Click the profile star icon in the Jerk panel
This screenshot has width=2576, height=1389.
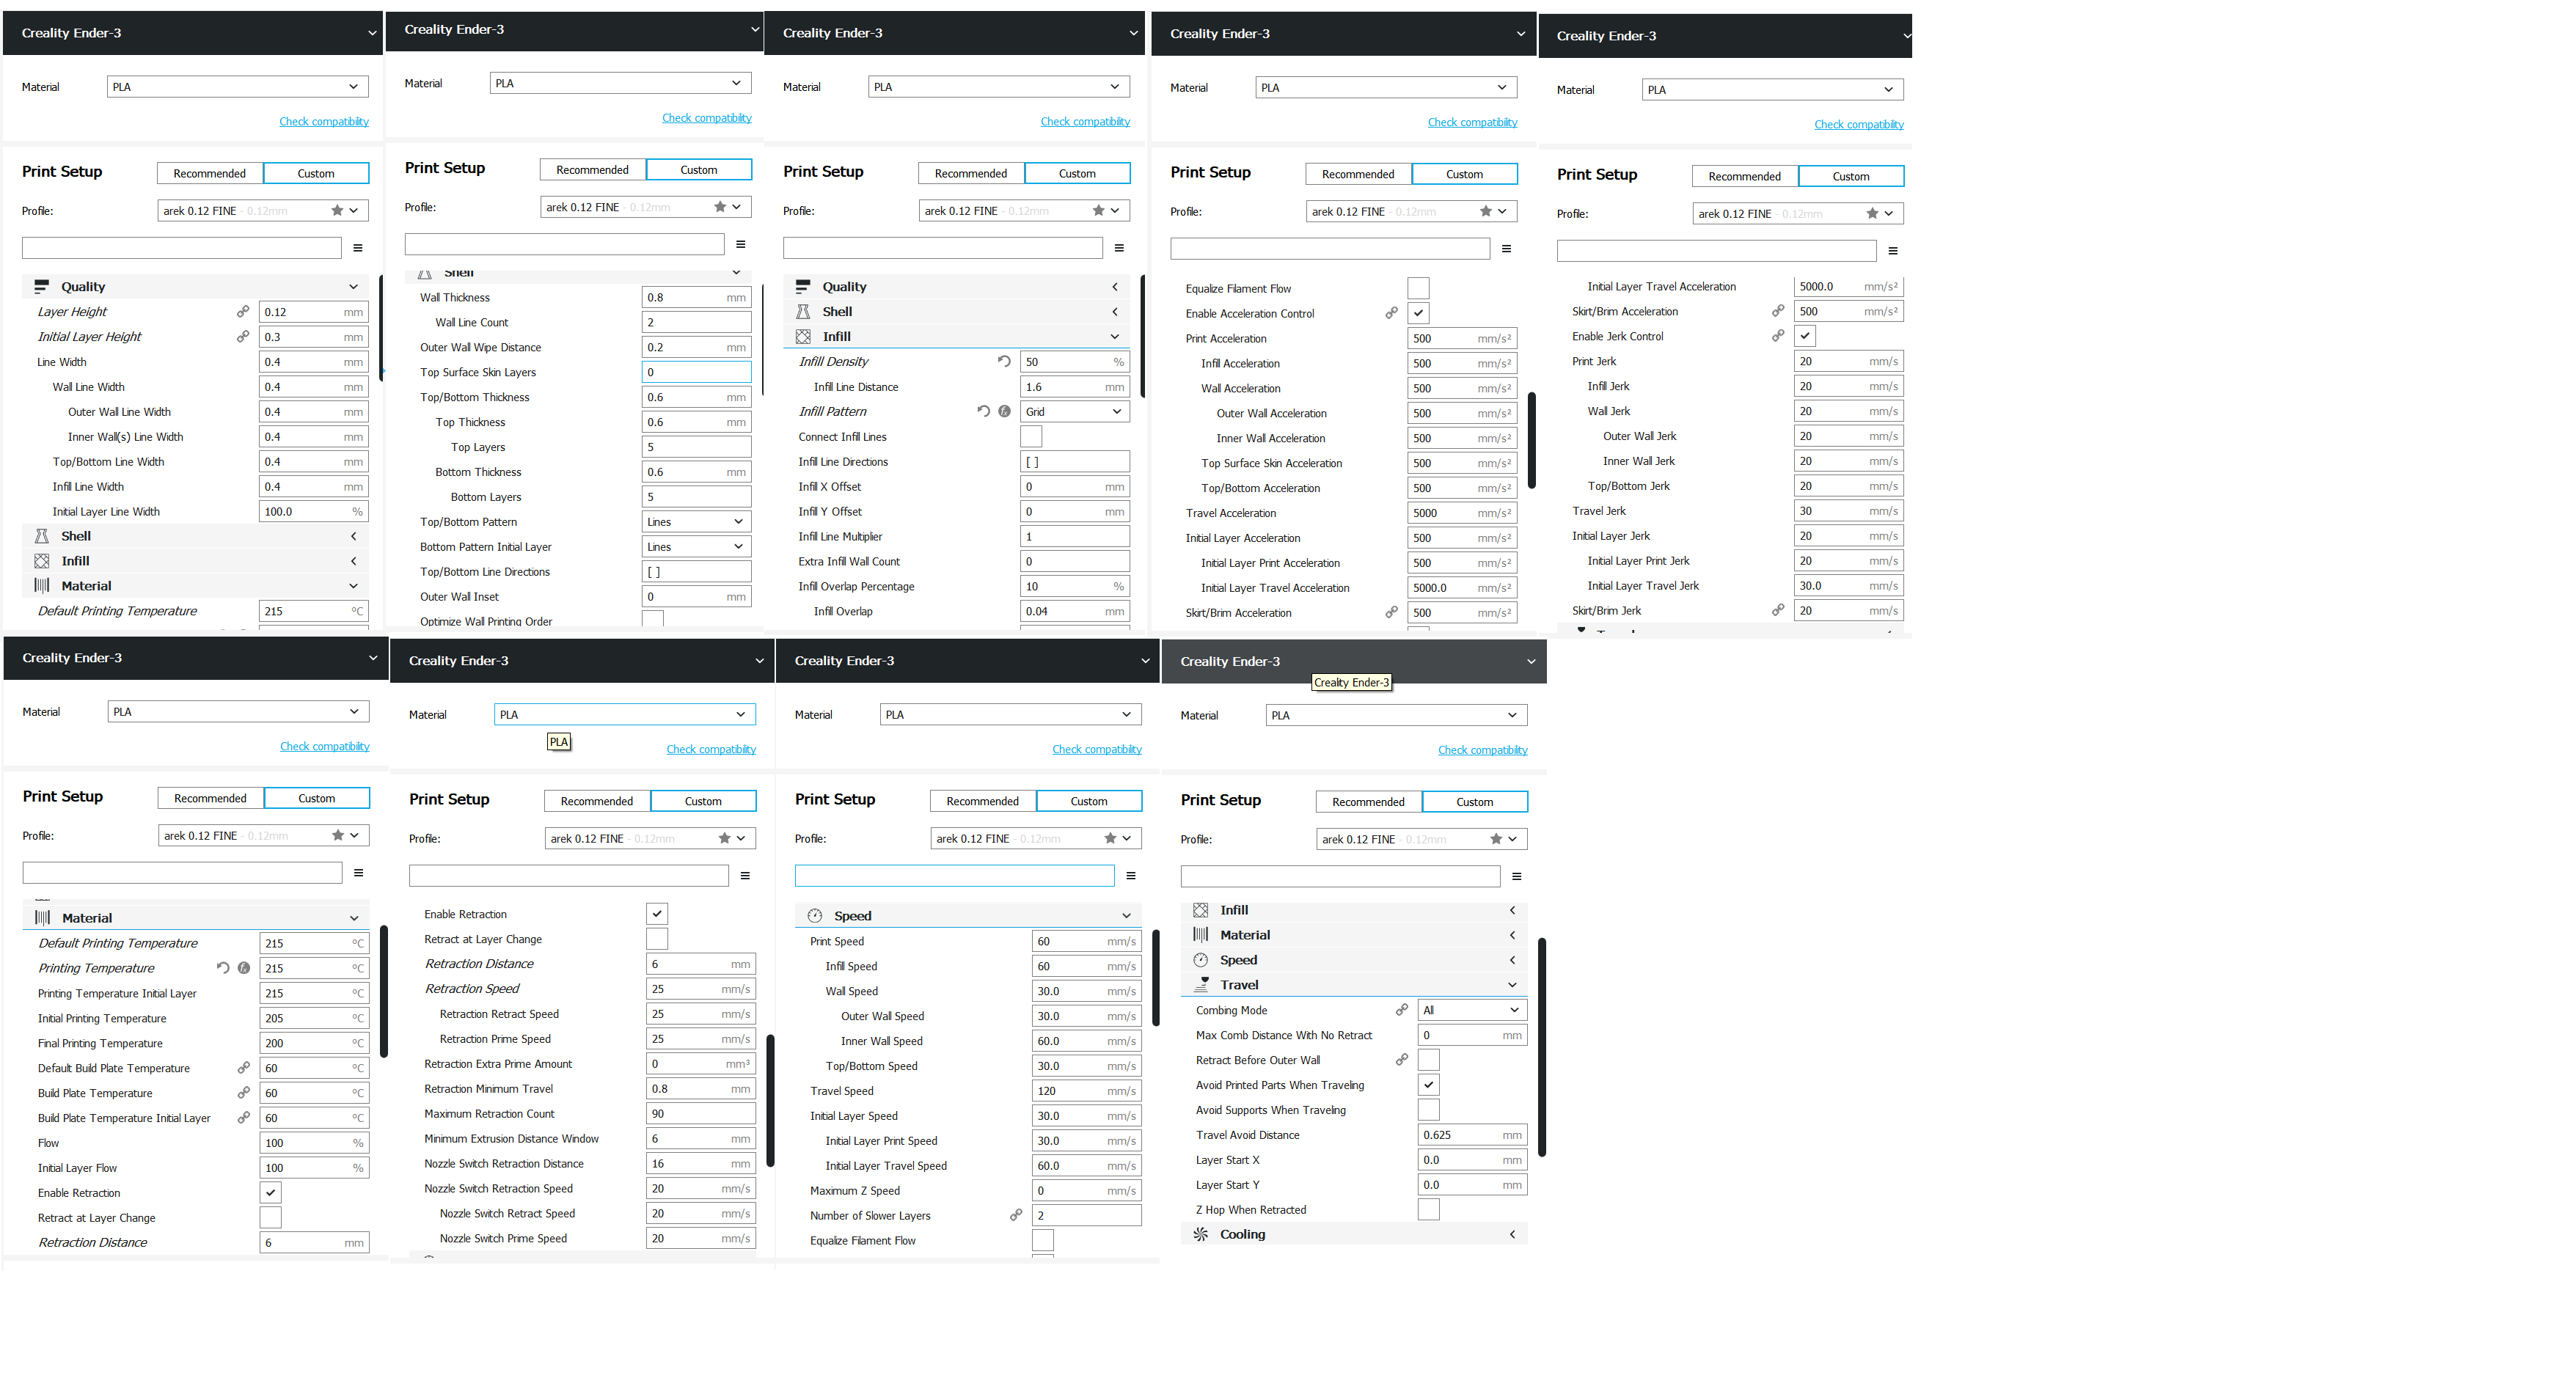(1872, 214)
